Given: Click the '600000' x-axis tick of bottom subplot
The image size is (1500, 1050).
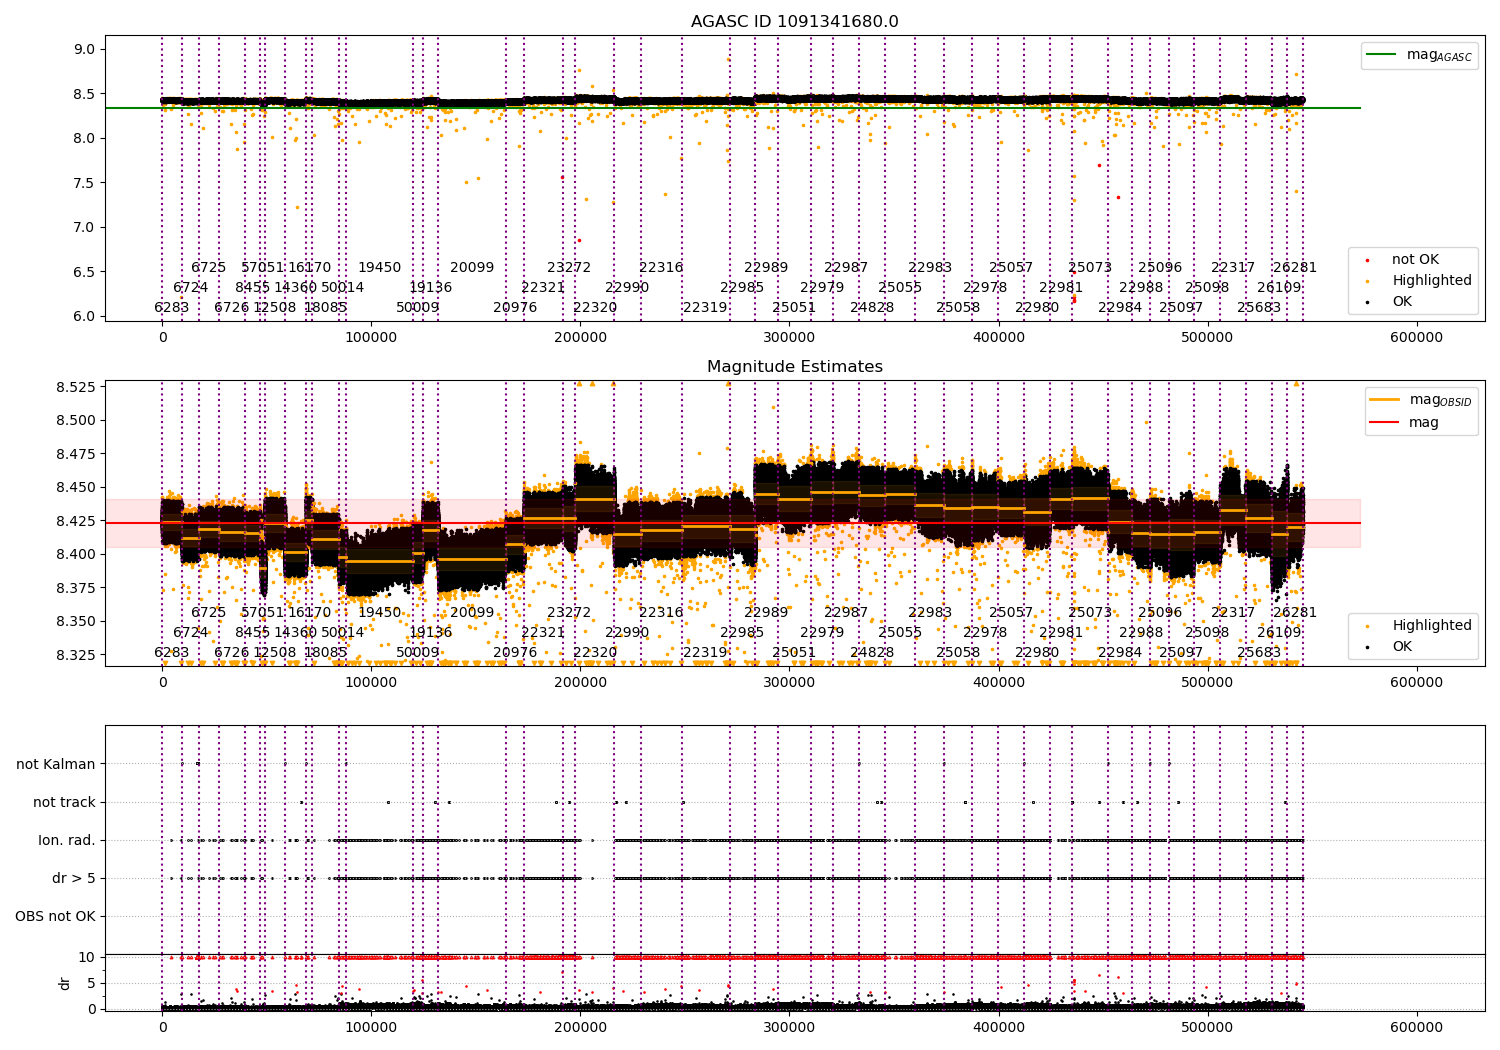Looking at the screenshot, I should [1417, 1028].
